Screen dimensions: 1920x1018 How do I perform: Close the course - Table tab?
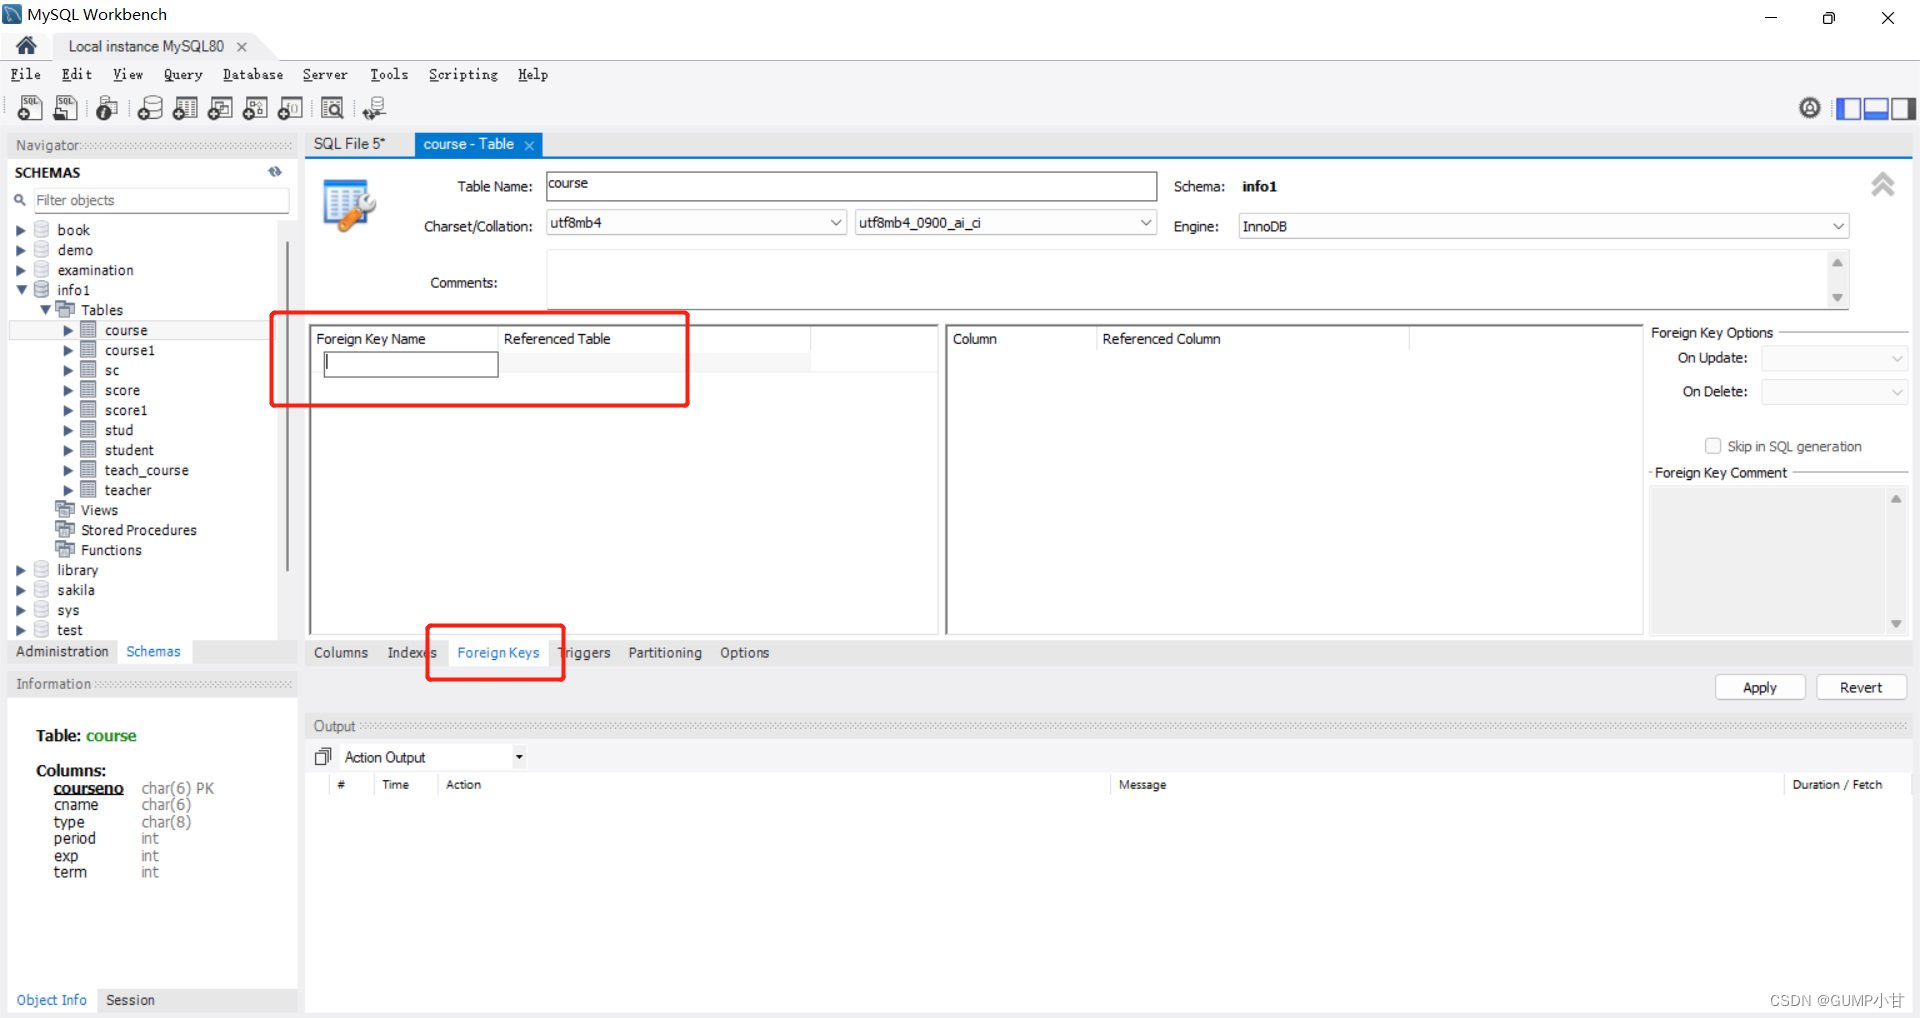click(x=529, y=145)
